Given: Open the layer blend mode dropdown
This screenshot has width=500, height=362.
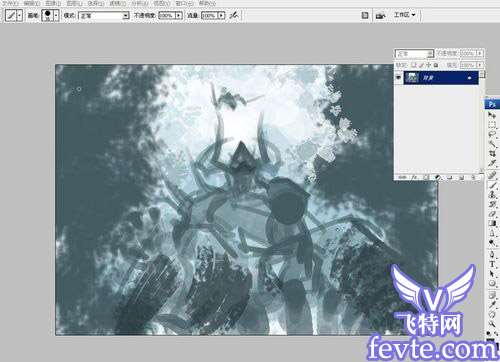Looking at the screenshot, I should coord(414,53).
